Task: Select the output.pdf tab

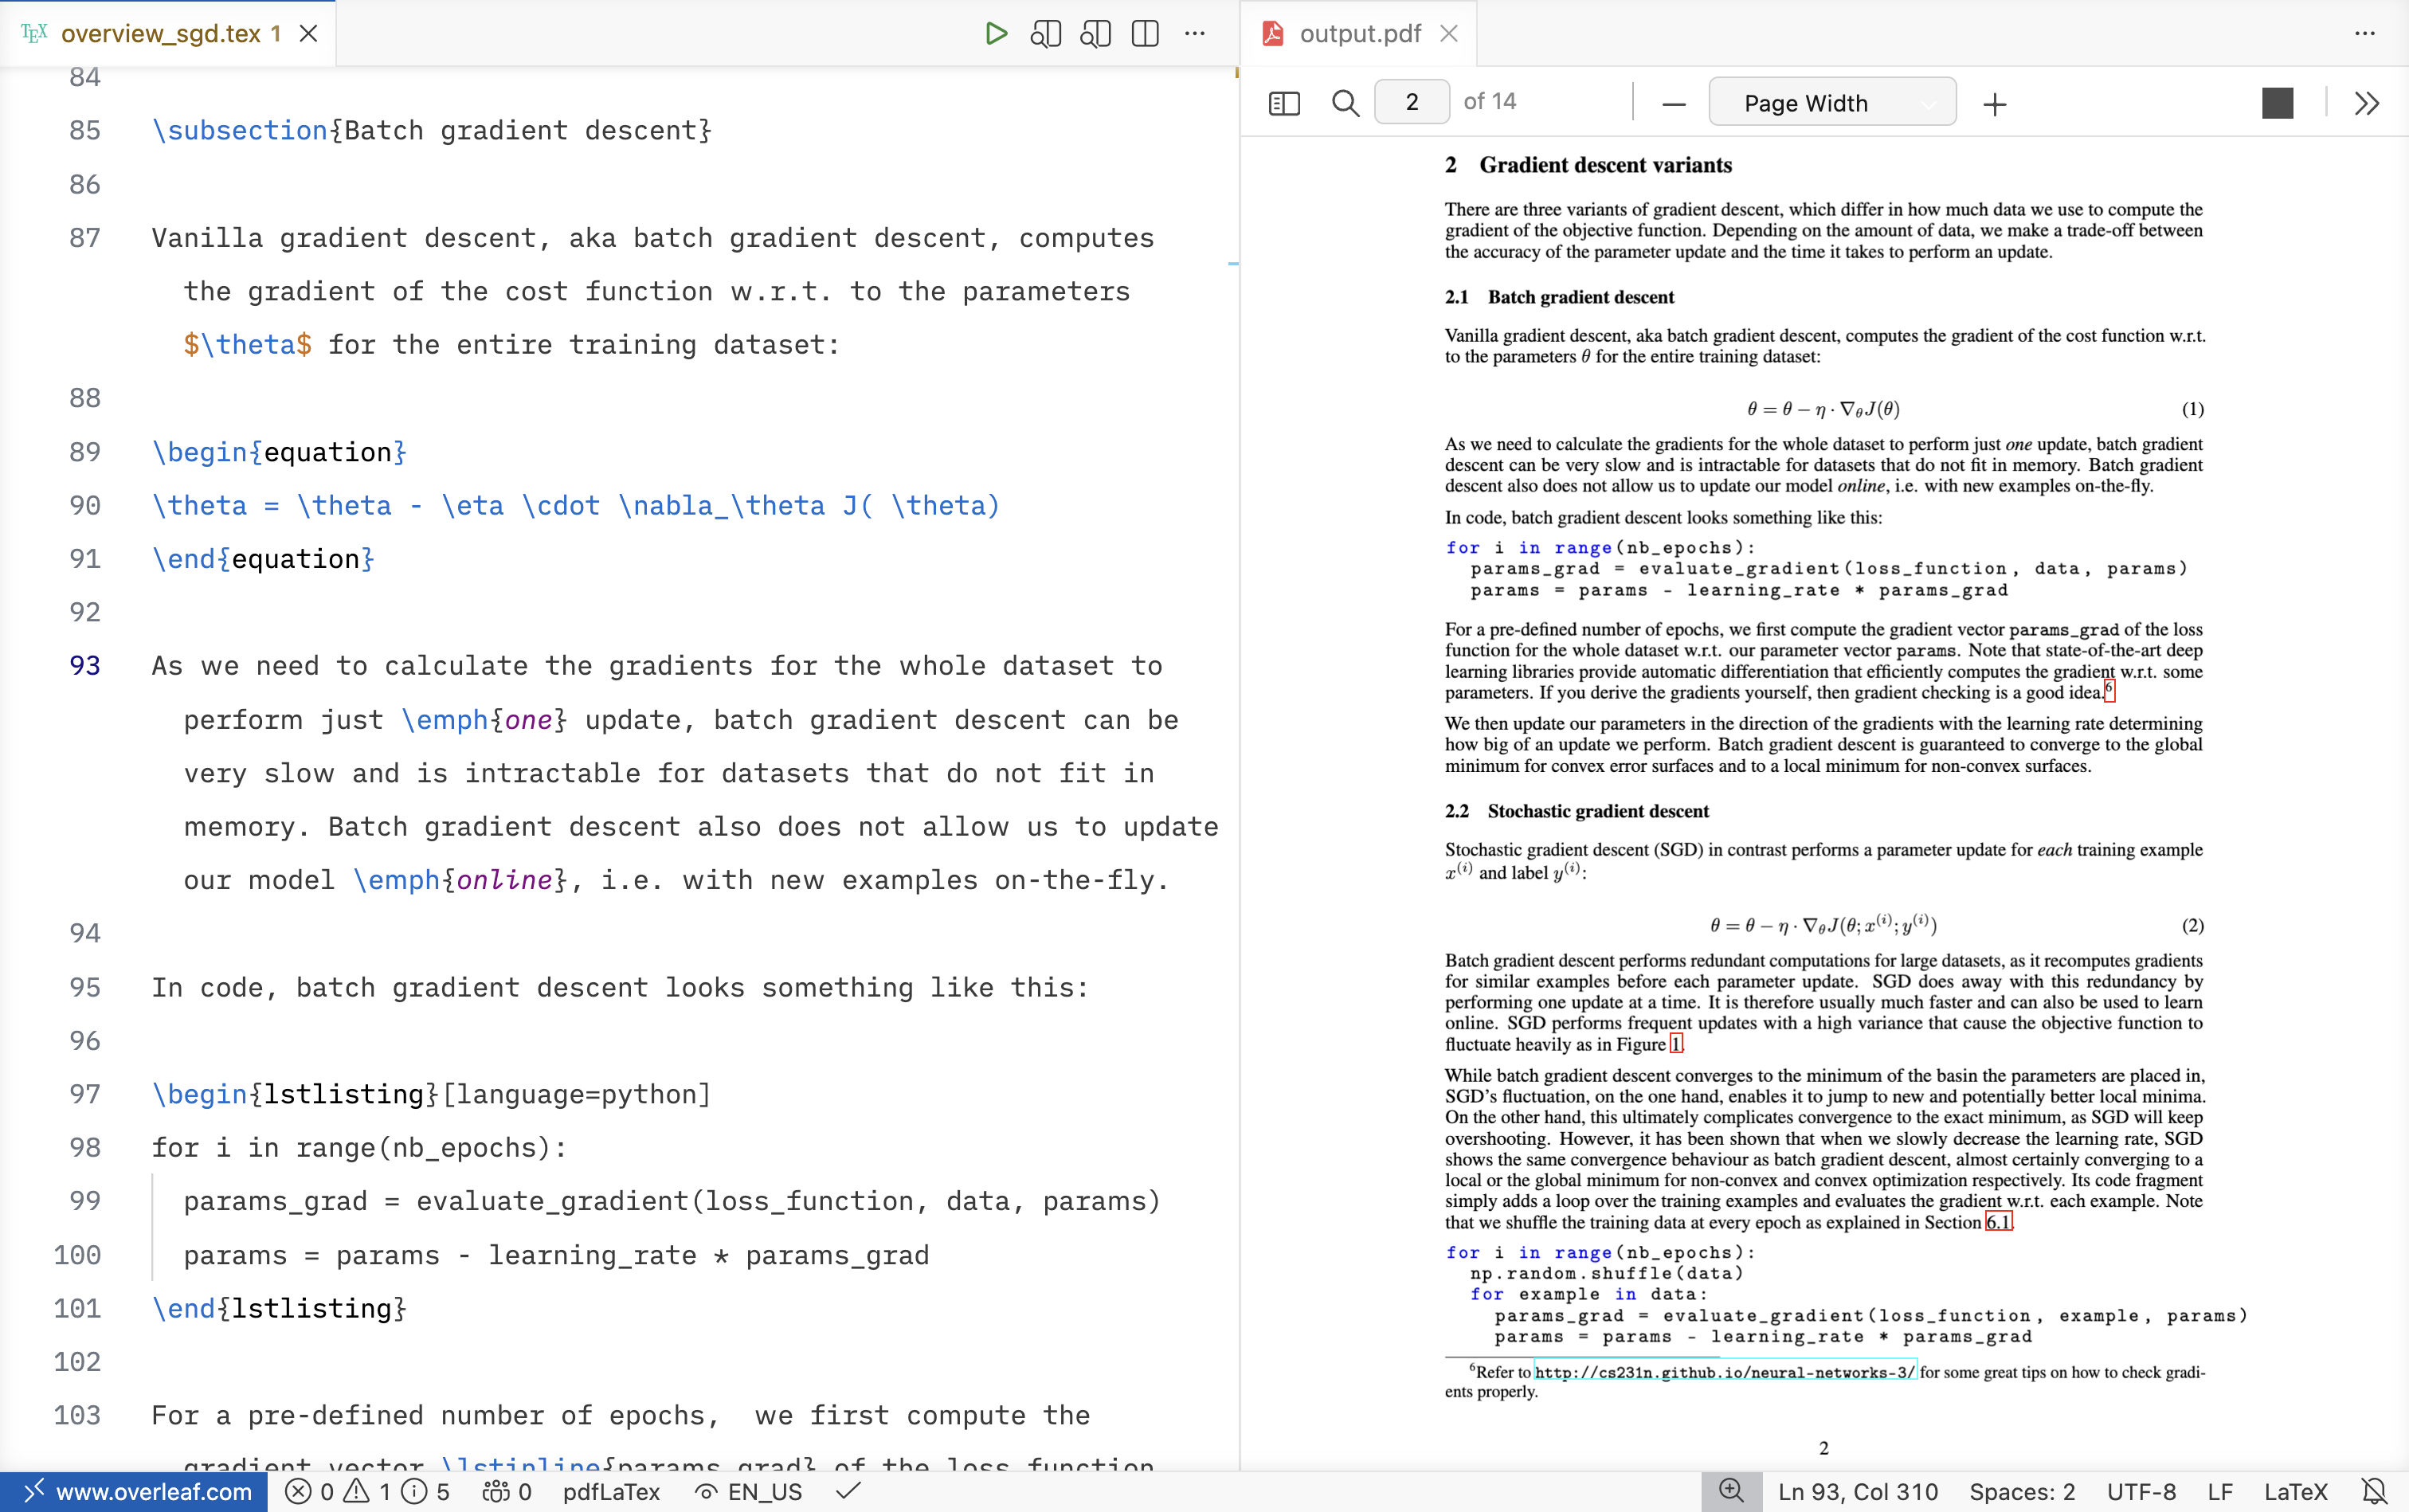Action: pos(1359,34)
